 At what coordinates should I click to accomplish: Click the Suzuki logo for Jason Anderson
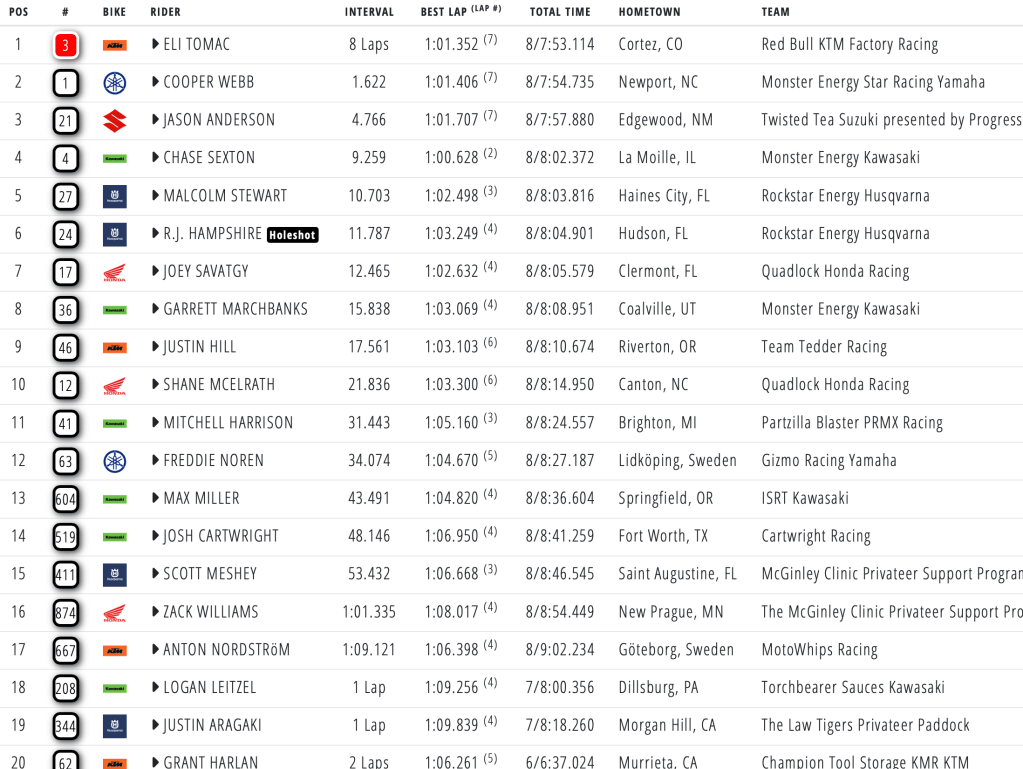(115, 121)
